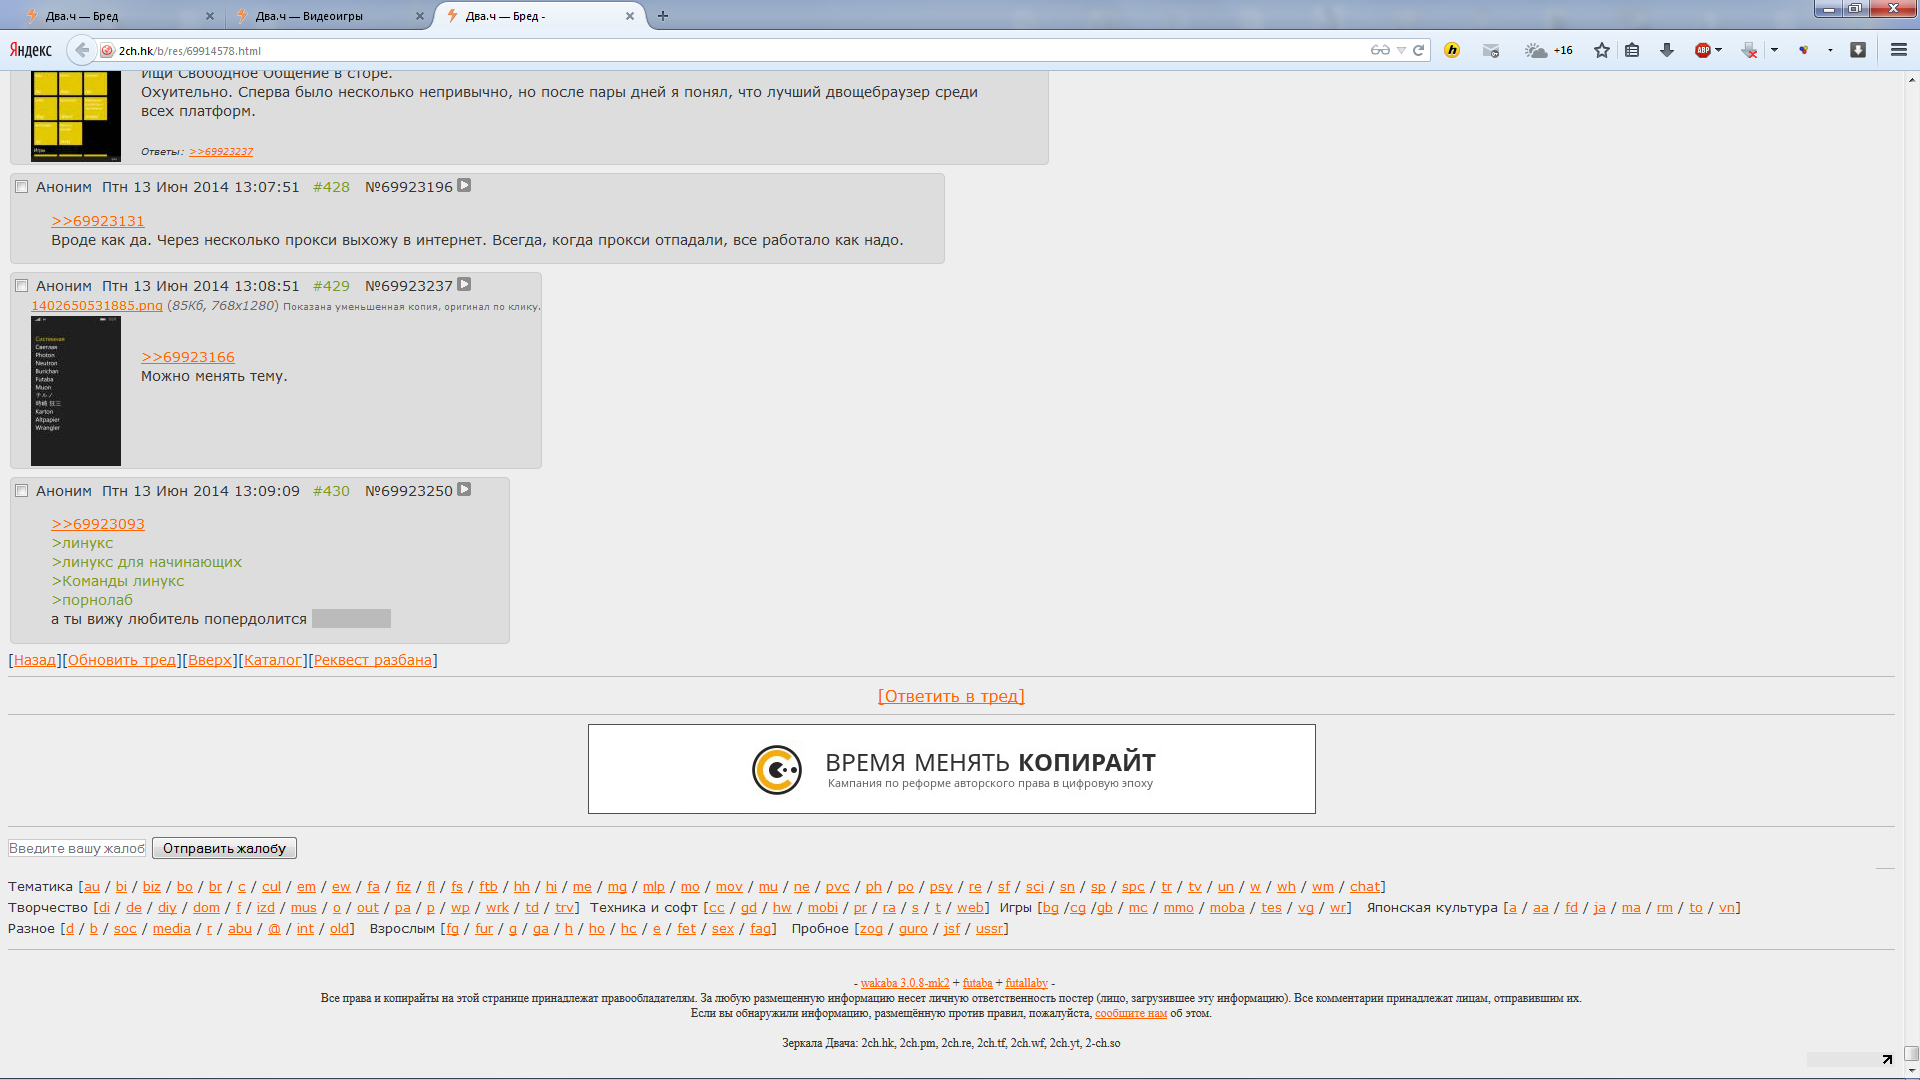Viewport: 1920px width, 1080px height.
Task: Expand dropdown beside the crossed download icon
Action: (x=1774, y=50)
